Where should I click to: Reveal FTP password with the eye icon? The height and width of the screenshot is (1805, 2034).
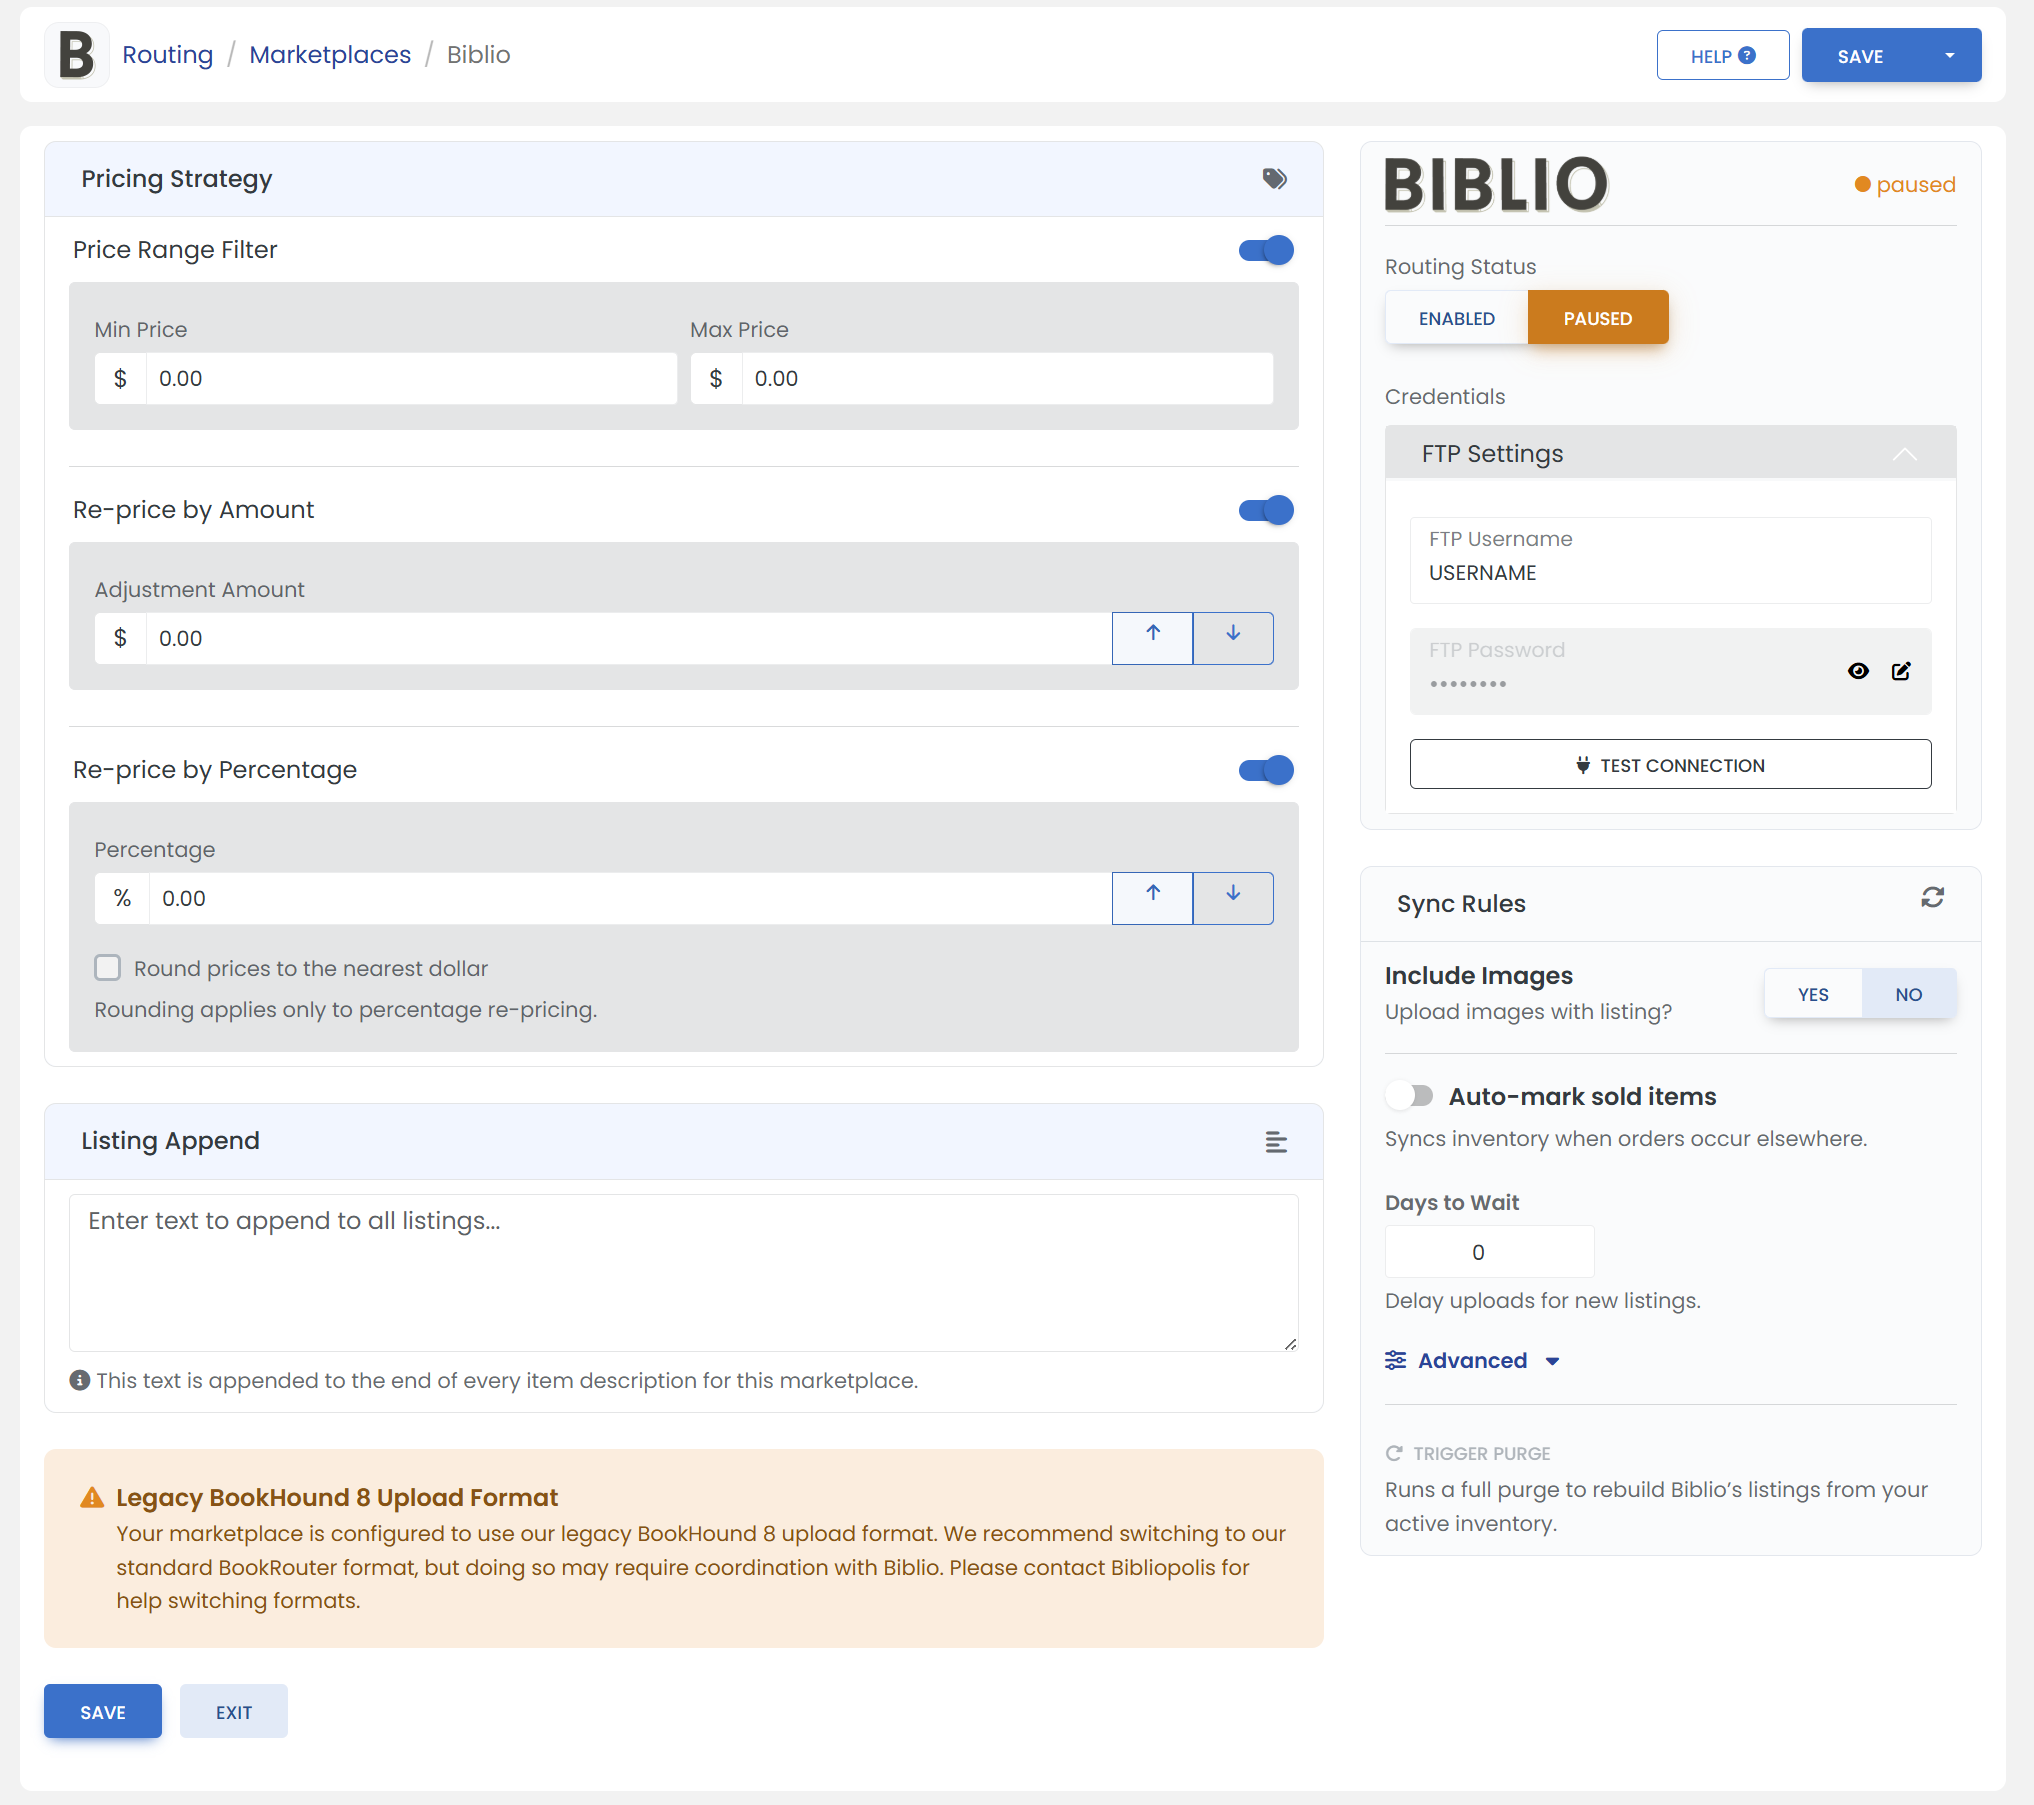click(1858, 671)
